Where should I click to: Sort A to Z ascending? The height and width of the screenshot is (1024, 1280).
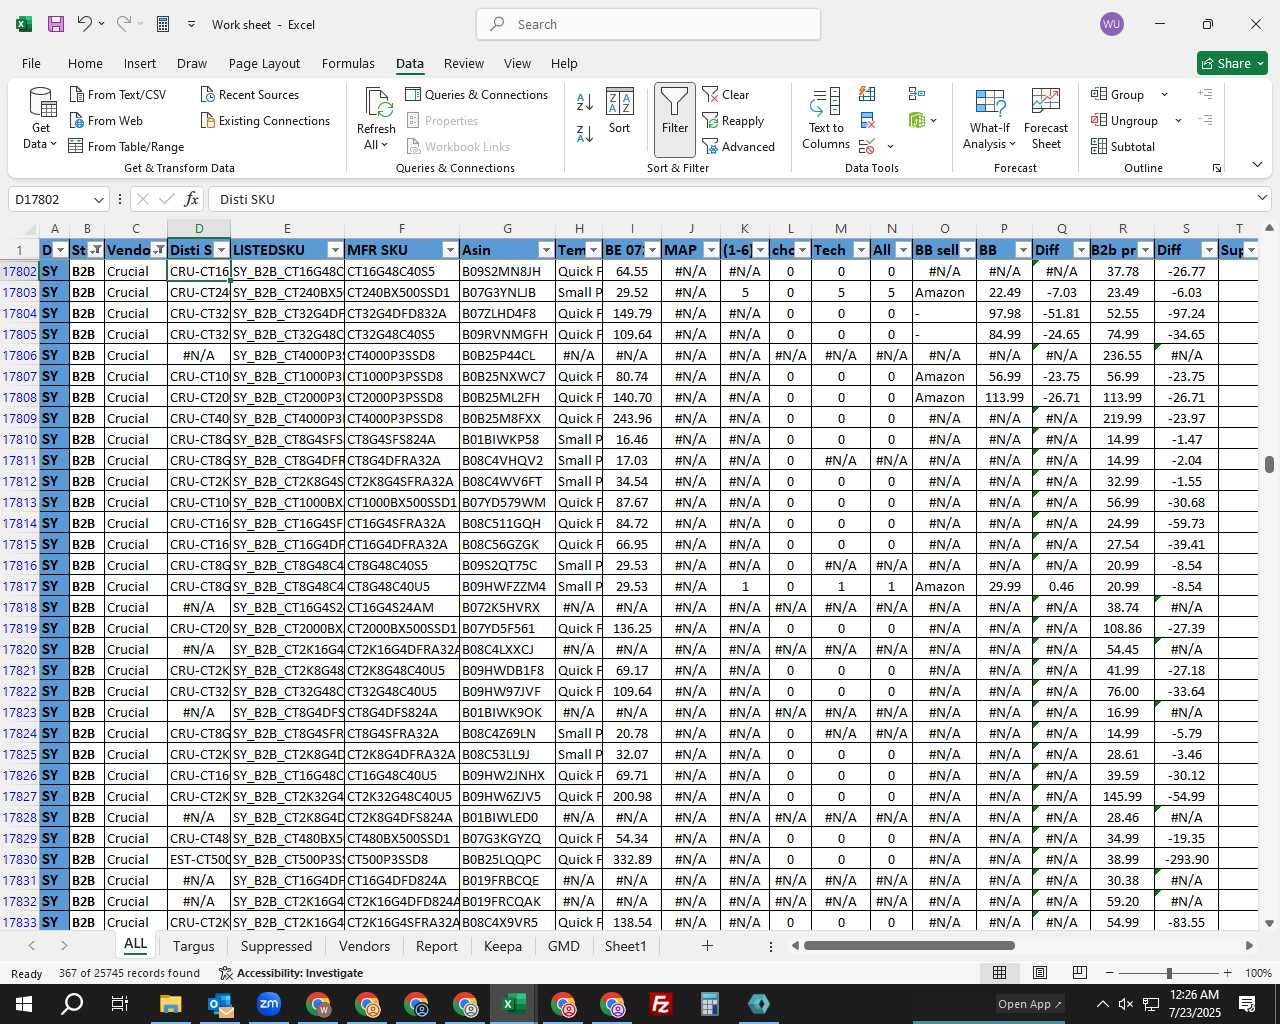click(x=585, y=101)
